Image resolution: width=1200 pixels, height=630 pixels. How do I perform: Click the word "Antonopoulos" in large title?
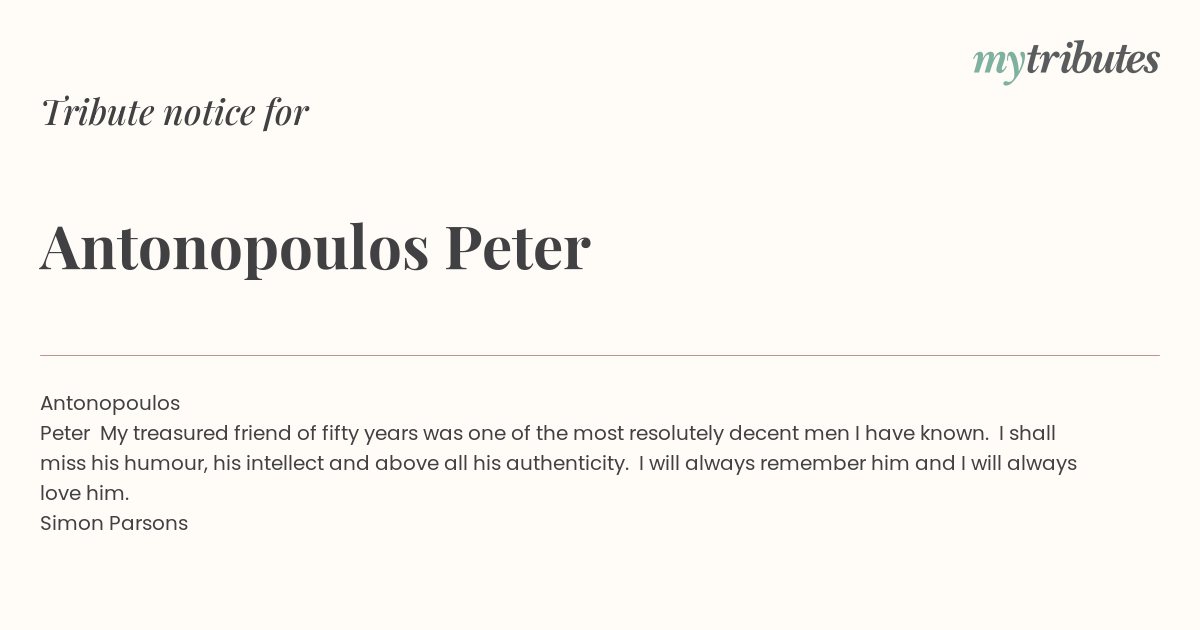click(234, 249)
